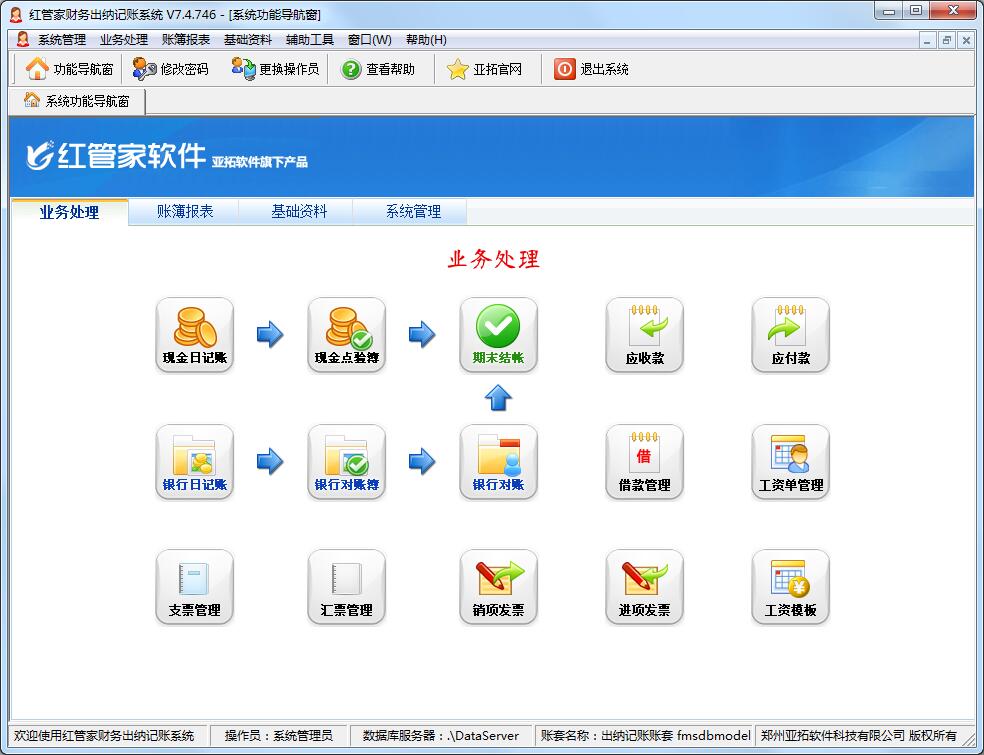Select the 现金点验簿 cash verification icon
The image size is (984, 755).
click(346, 335)
